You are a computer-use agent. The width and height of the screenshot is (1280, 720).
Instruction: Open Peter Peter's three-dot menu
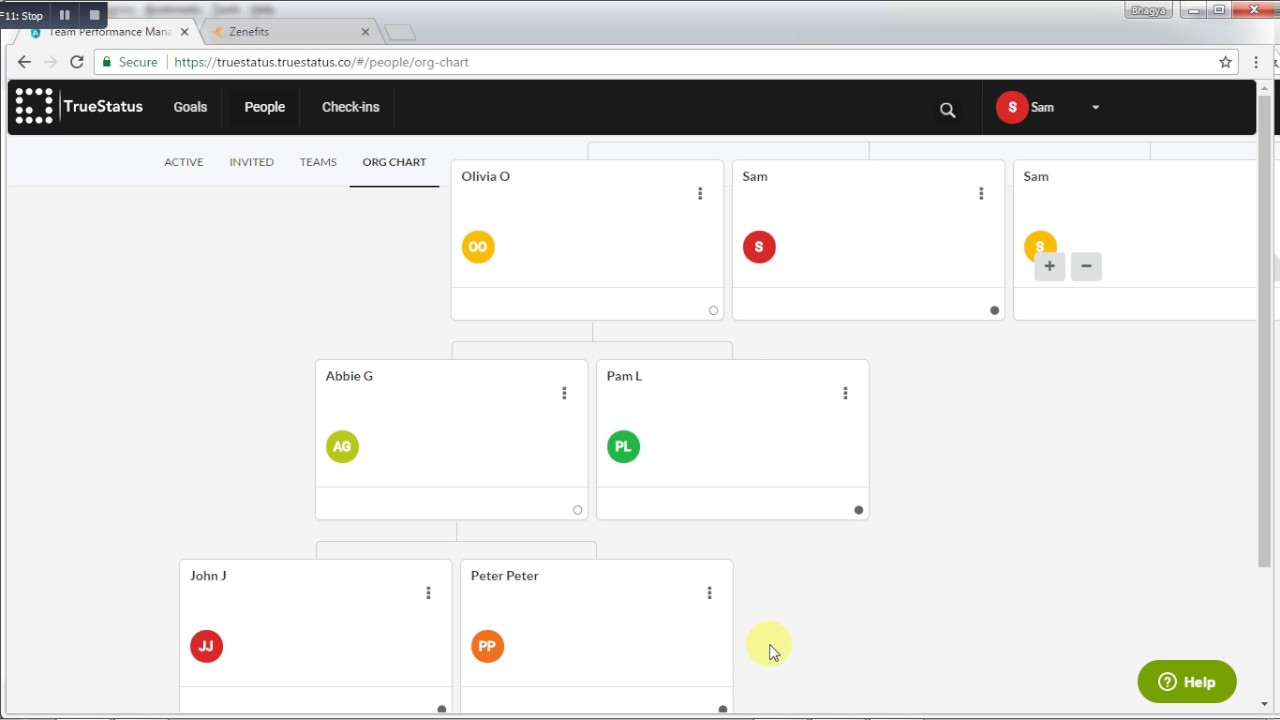coord(709,593)
